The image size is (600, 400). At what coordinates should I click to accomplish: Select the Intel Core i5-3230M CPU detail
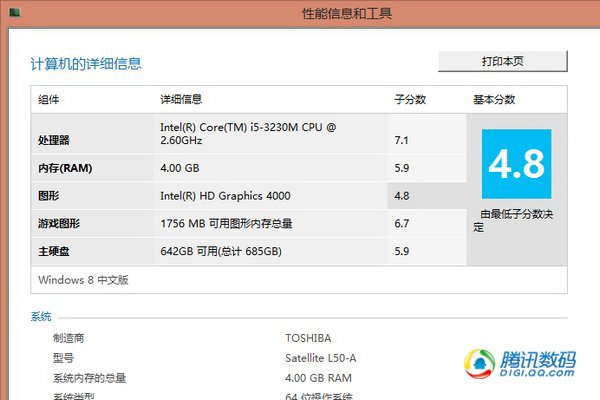[248, 134]
